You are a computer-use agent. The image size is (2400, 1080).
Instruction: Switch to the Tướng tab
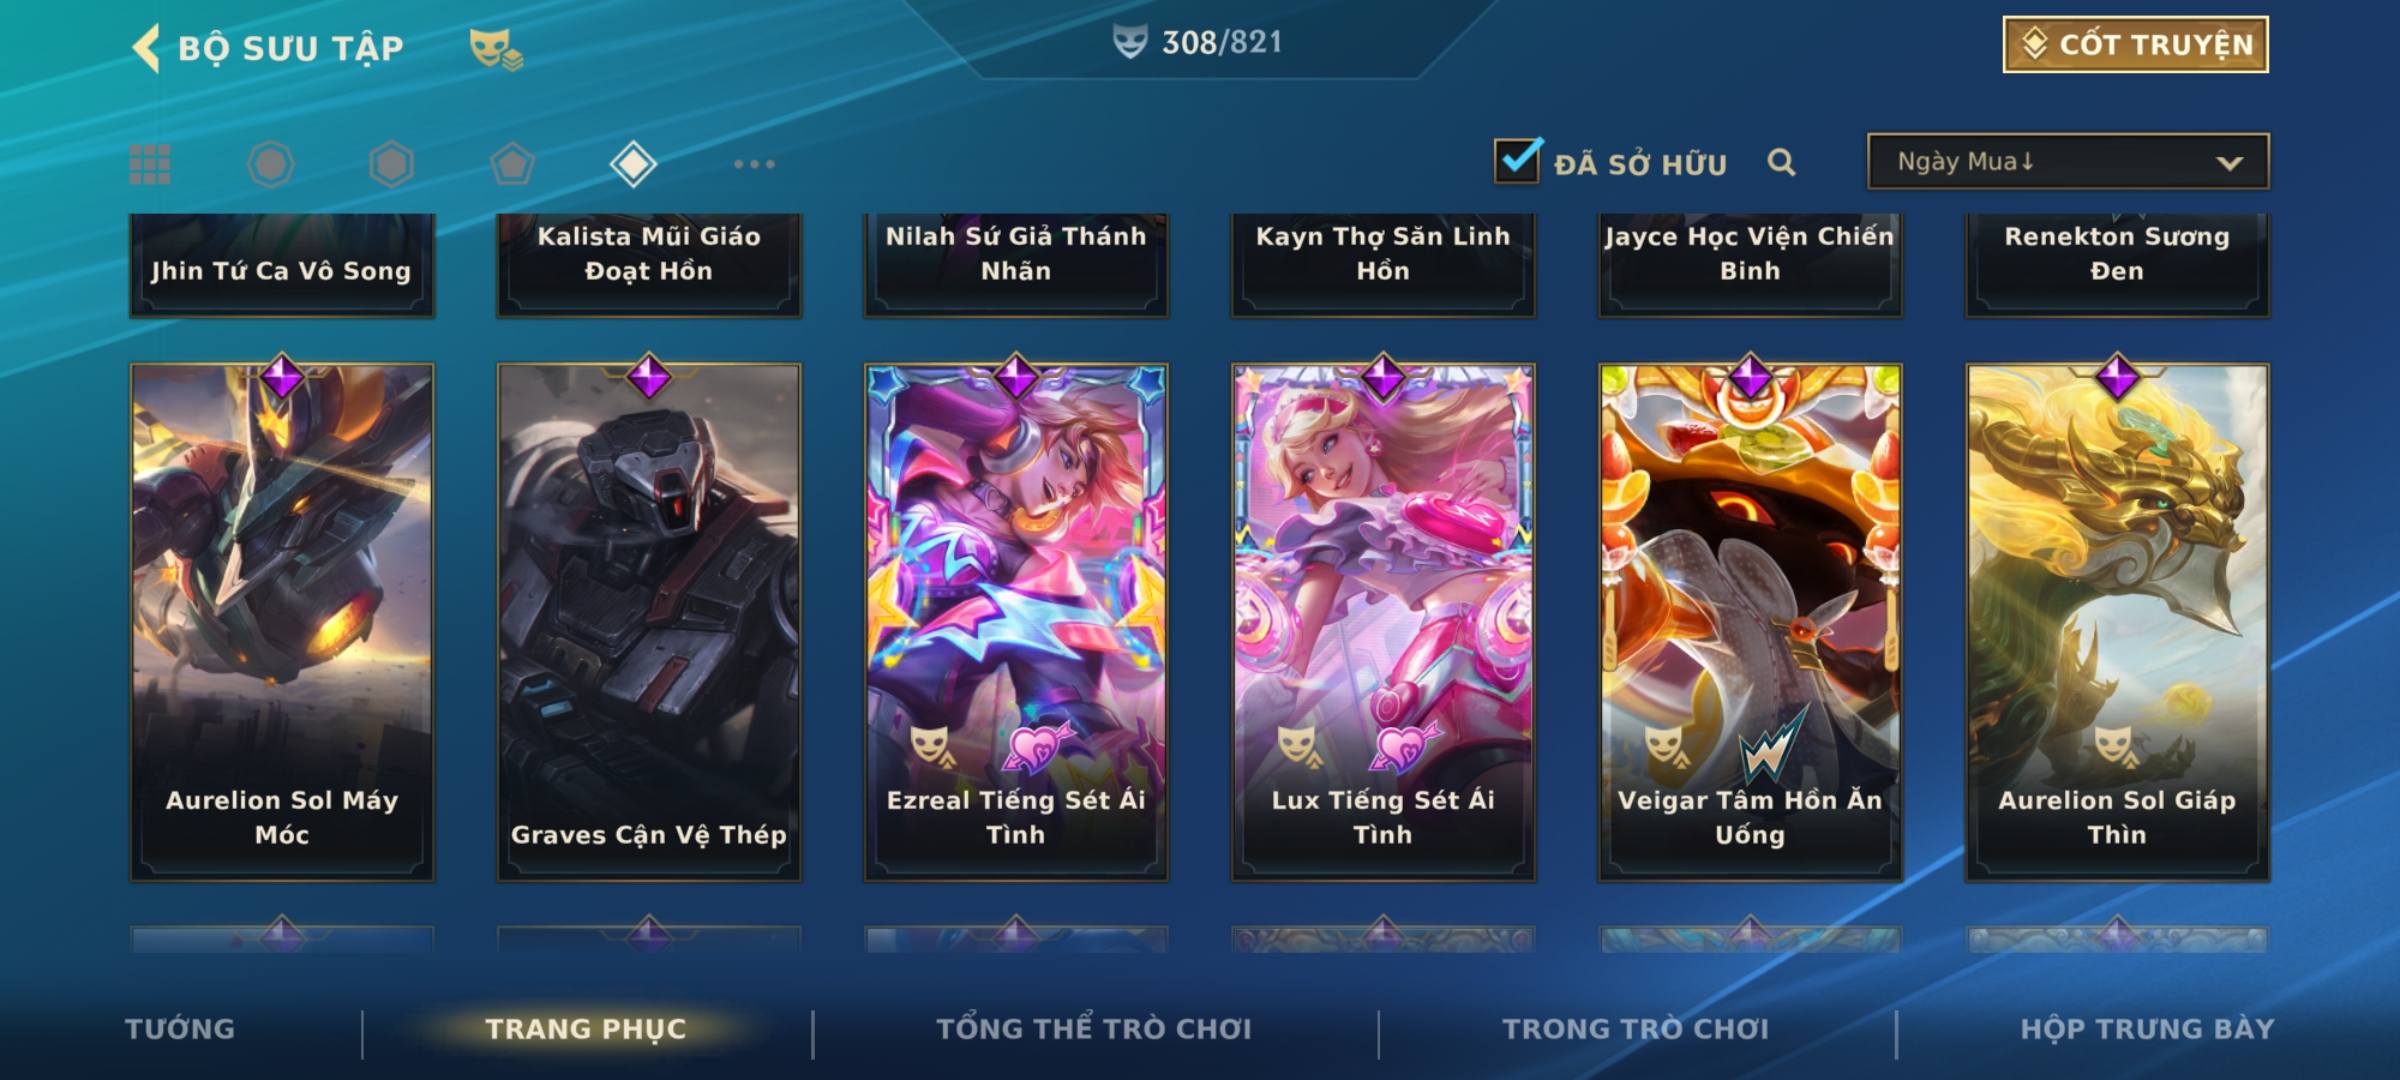180,1029
